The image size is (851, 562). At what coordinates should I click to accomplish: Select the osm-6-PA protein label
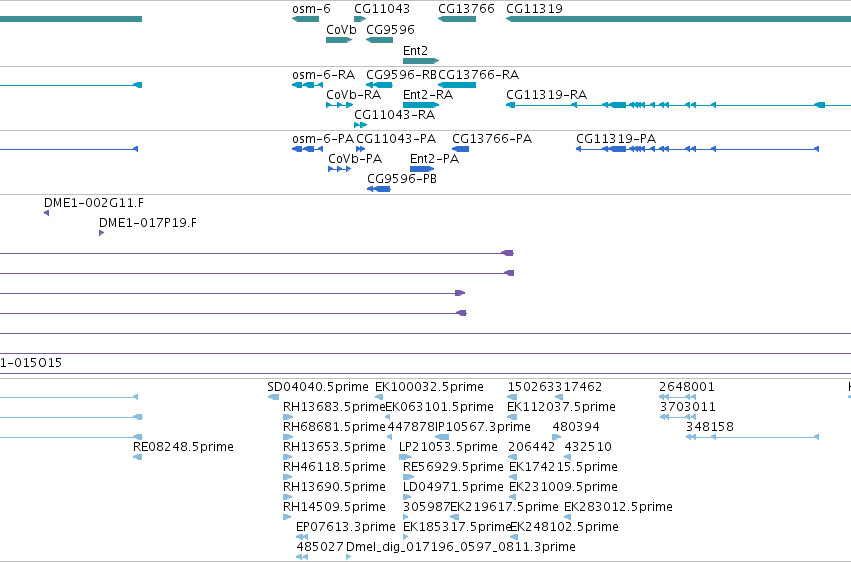pyautogui.click(x=323, y=138)
